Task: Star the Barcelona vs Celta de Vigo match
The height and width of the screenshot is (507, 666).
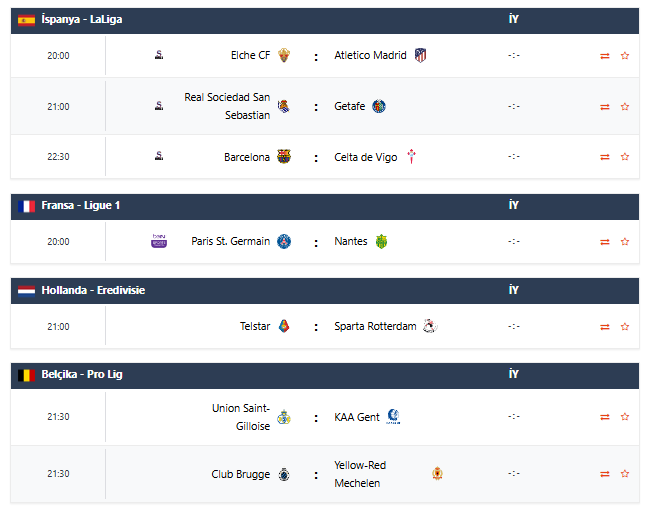Action: pyautogui.click(x=625, y=157)
